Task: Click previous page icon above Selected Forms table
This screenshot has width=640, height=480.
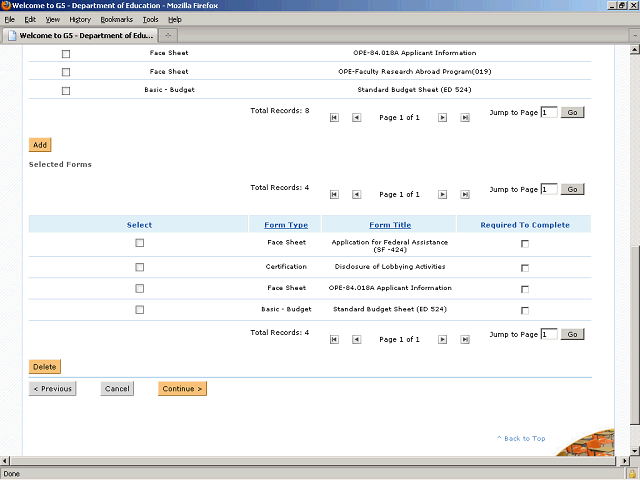Action: tap(356, 194)
